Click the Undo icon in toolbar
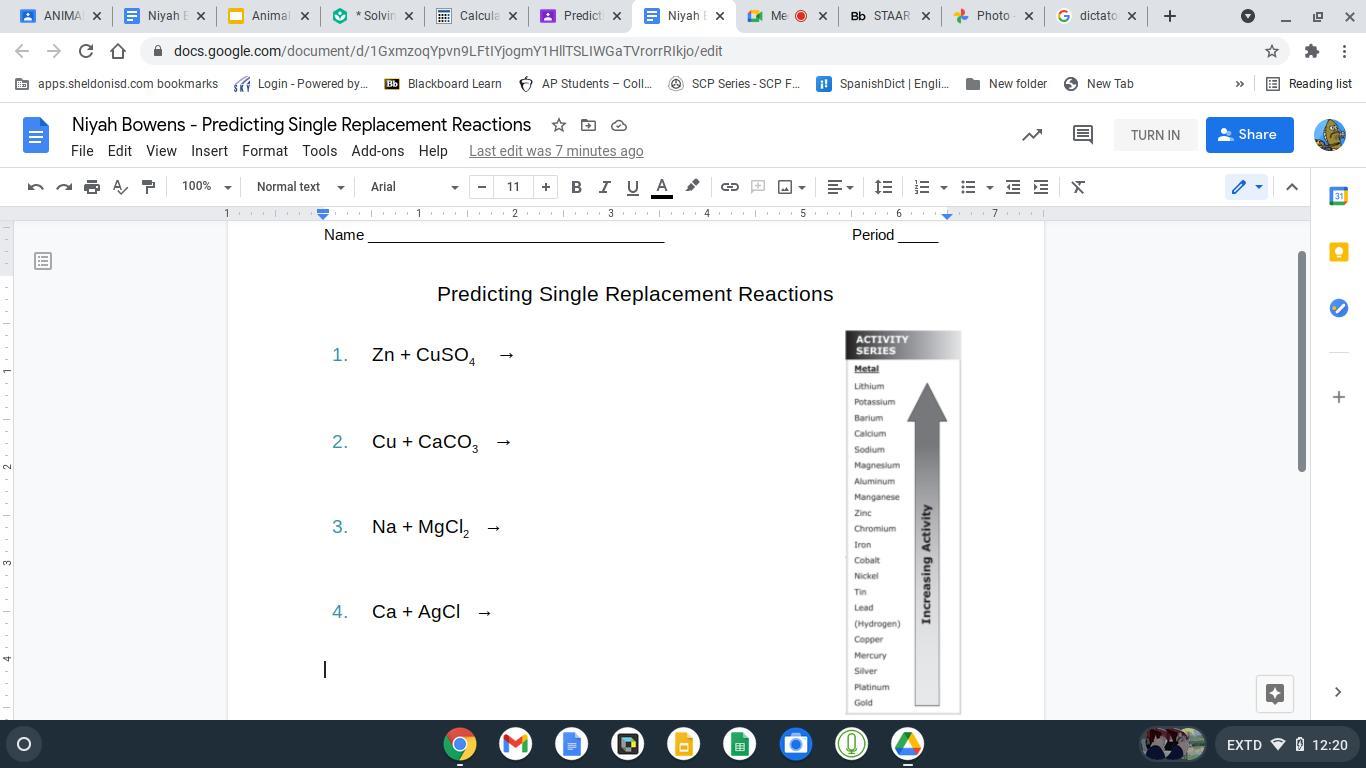 tap(35, 187)
